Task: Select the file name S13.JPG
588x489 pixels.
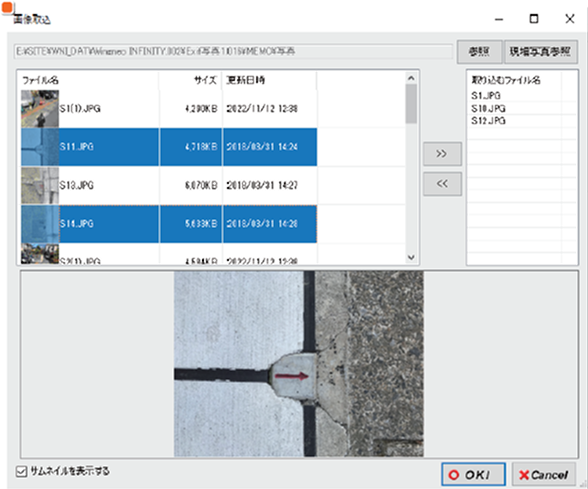Action: click(x=76, y=185)
